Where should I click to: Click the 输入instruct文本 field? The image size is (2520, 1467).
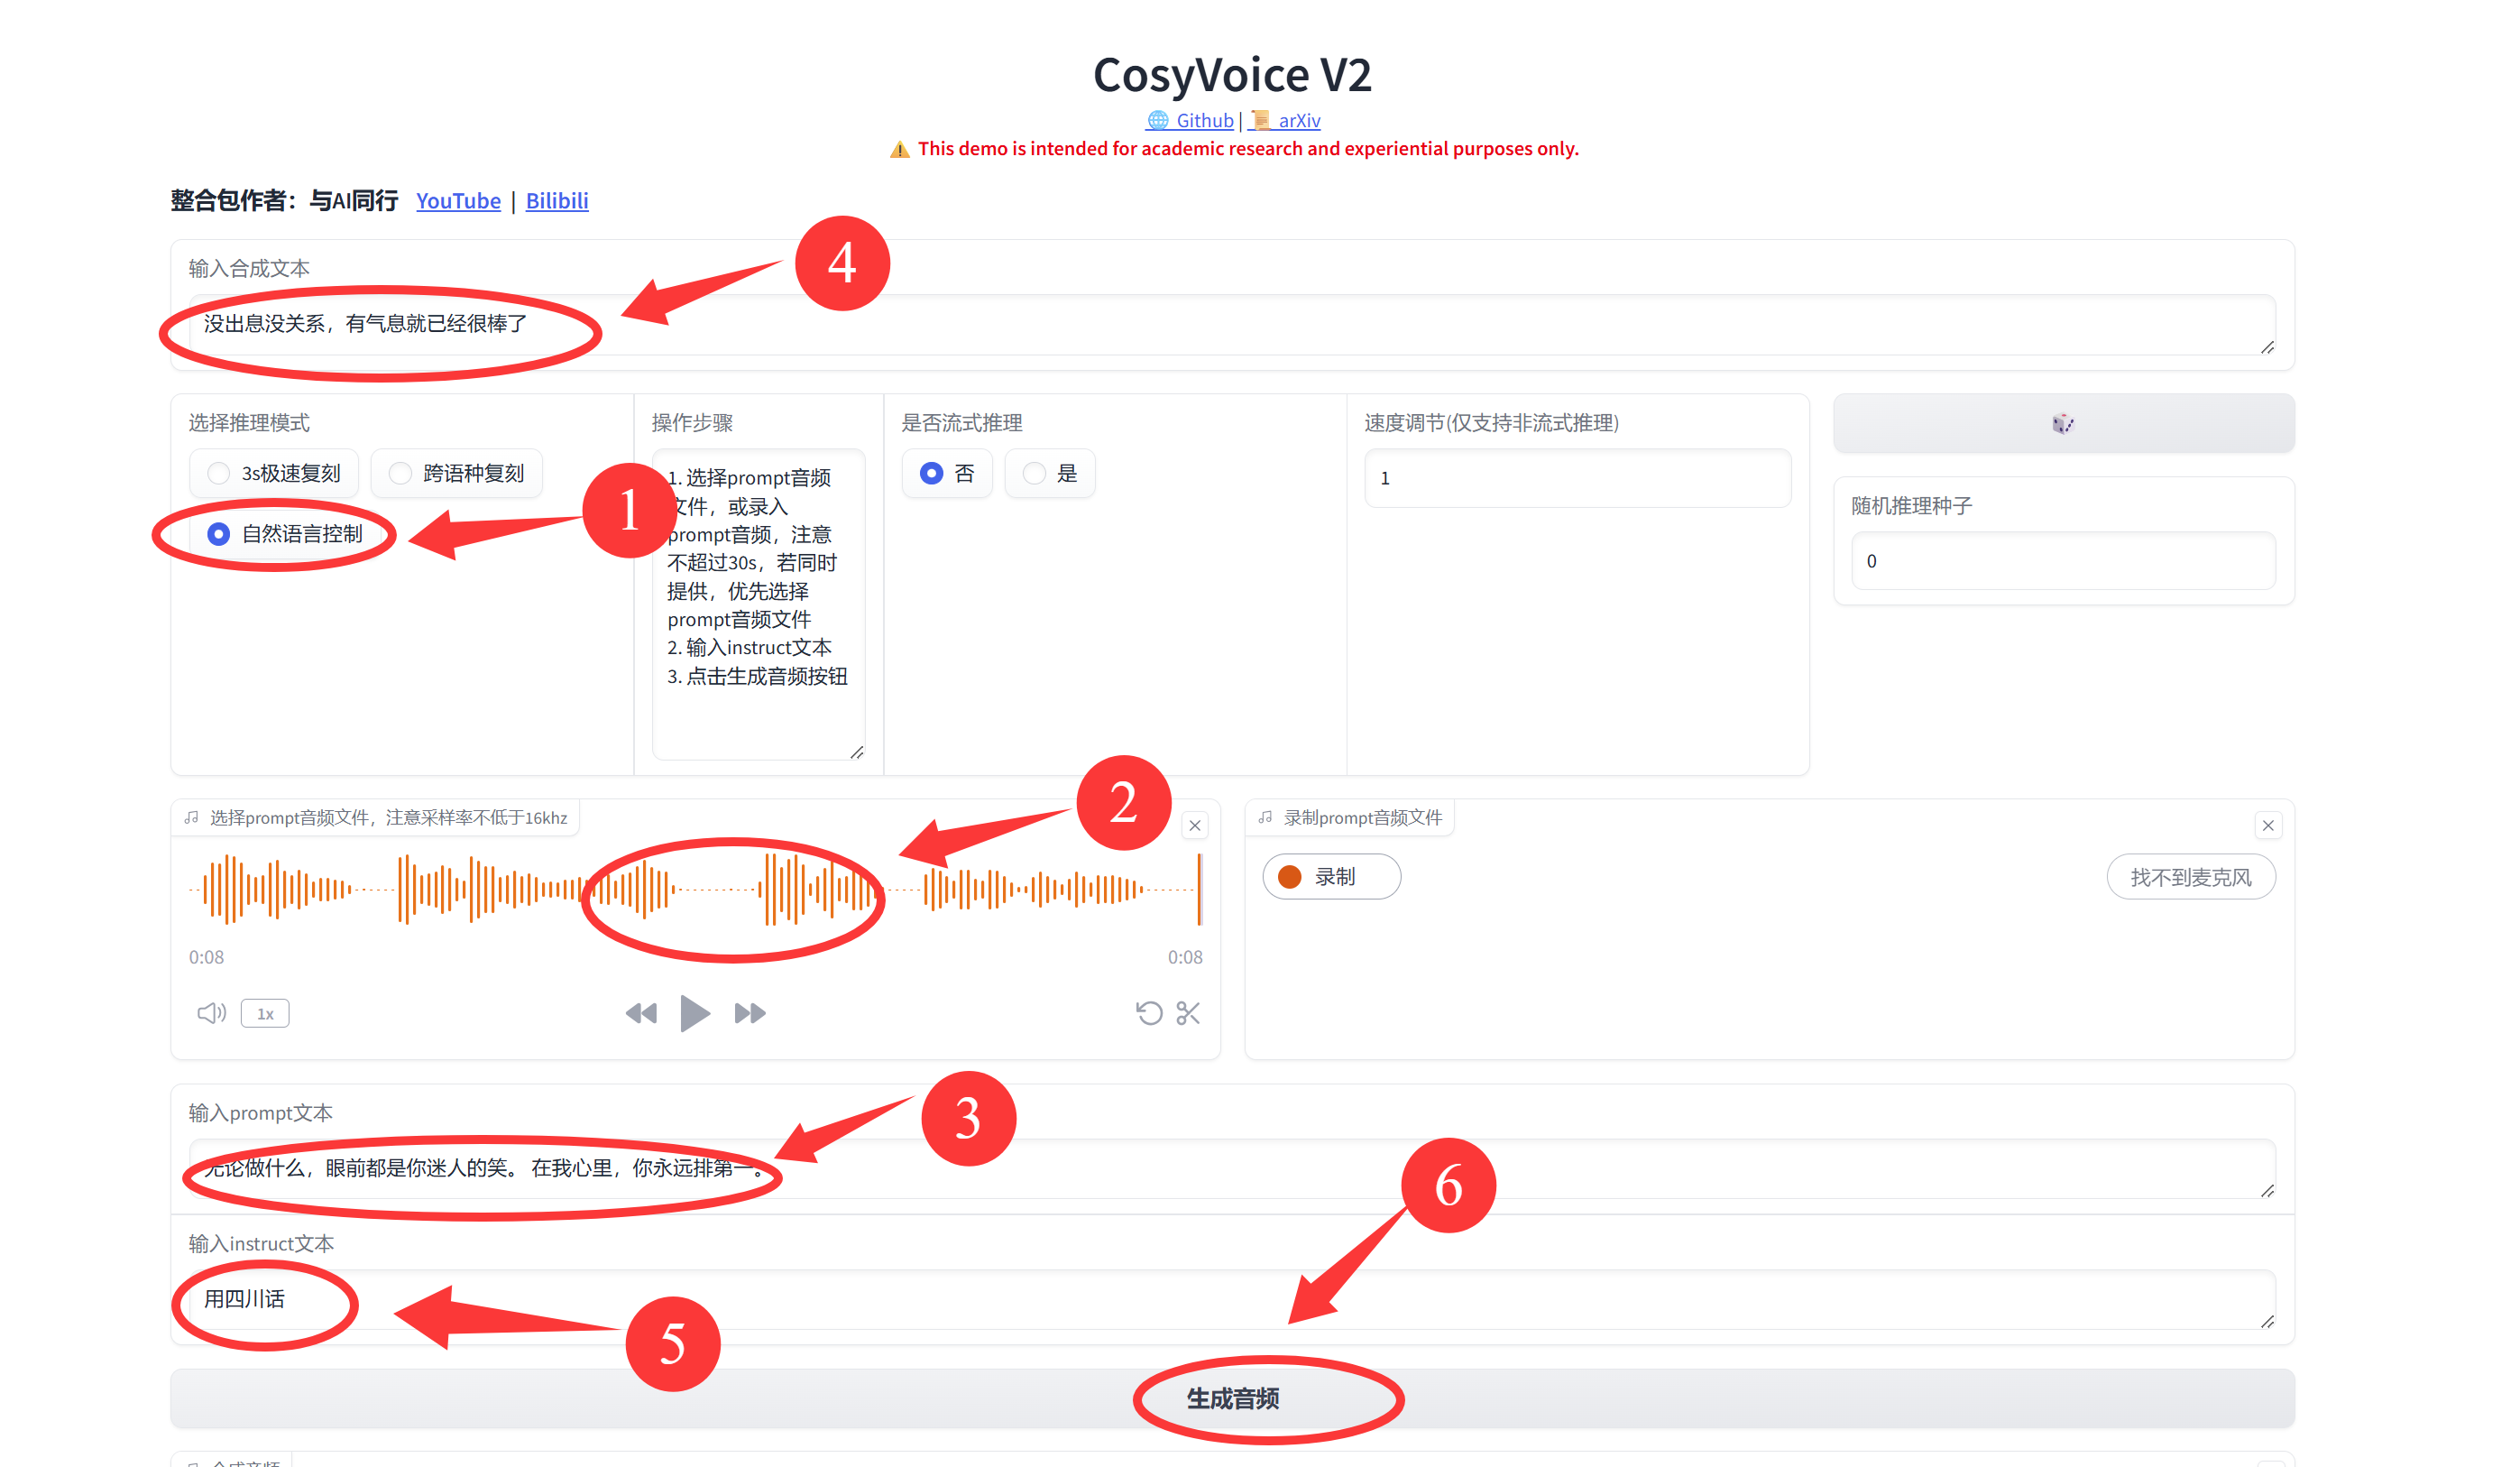click(x=1232, y=1299)
